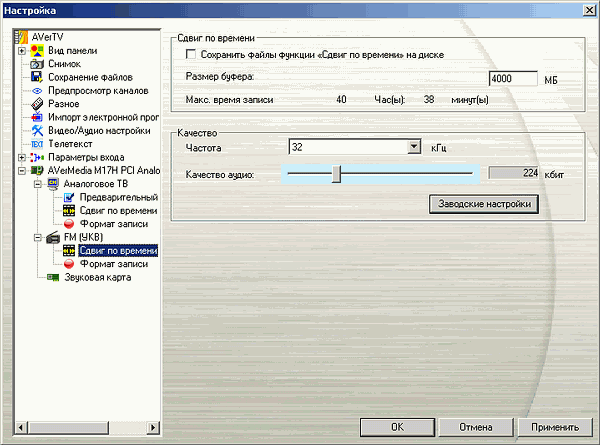Click the Снимок camera icon
Viewport: 600px width, 445px height.
pyautogui.click(x=37, y=64)
